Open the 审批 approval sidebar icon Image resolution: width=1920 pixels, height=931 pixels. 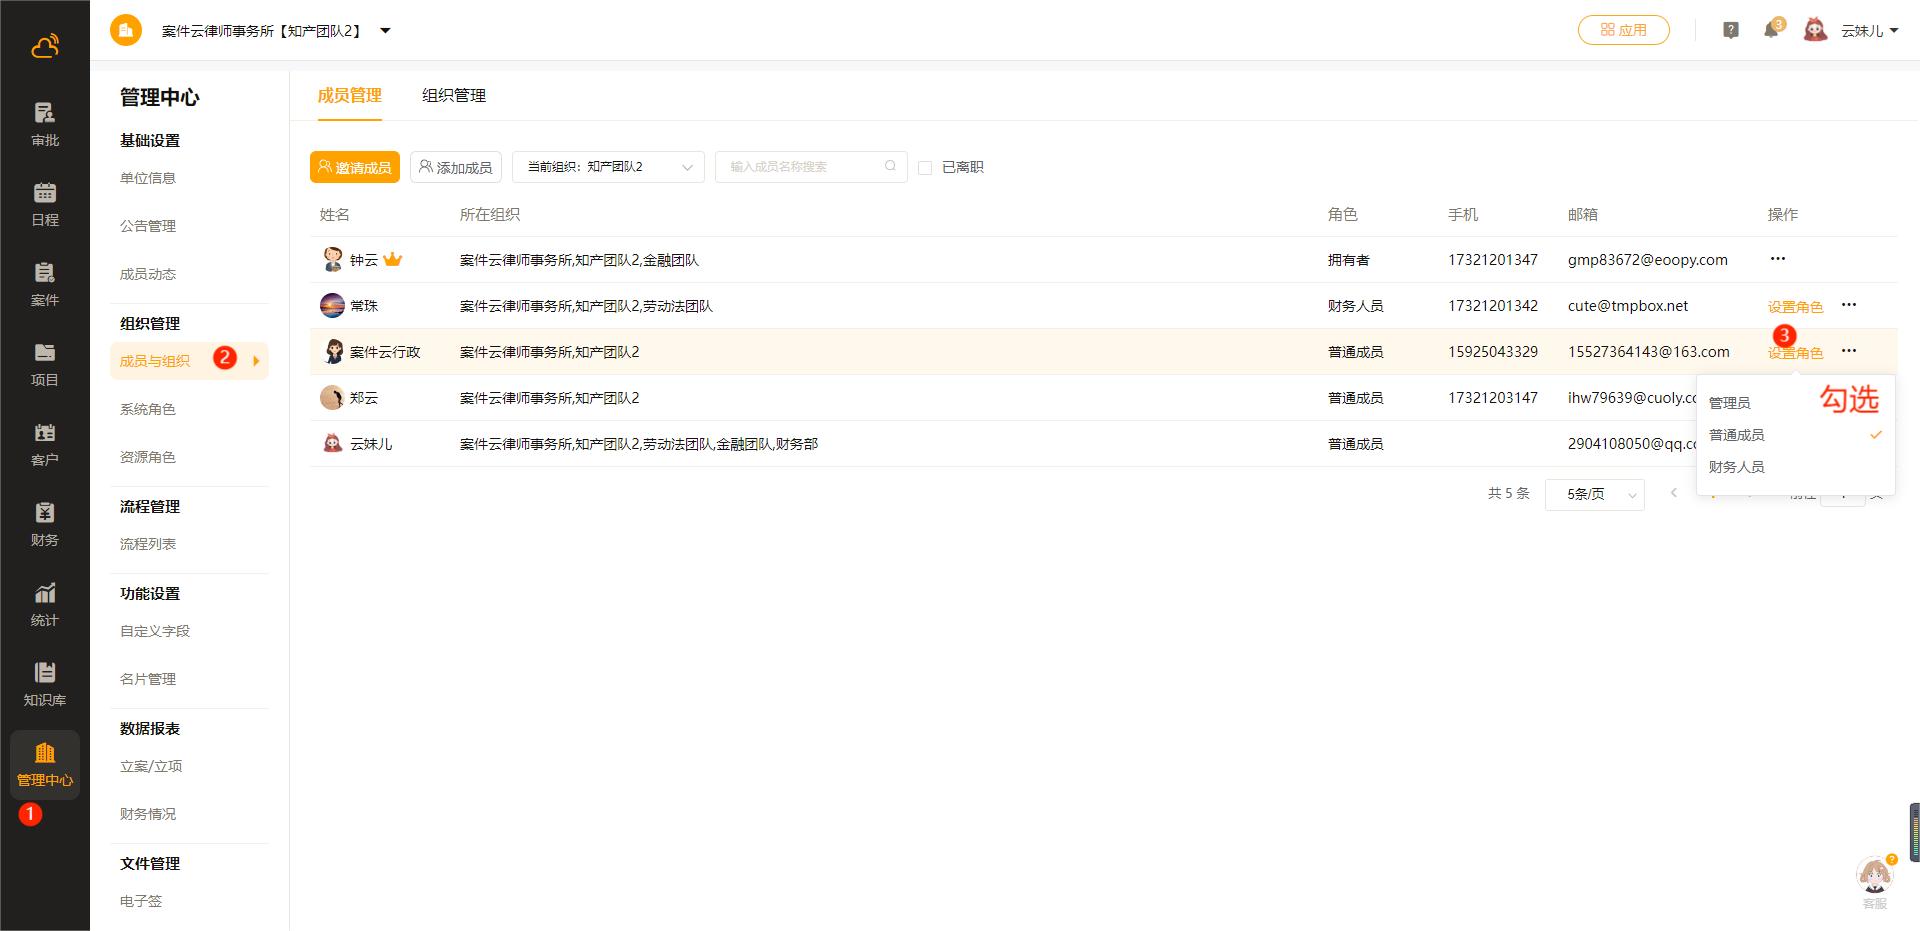(x=44, y=124)
